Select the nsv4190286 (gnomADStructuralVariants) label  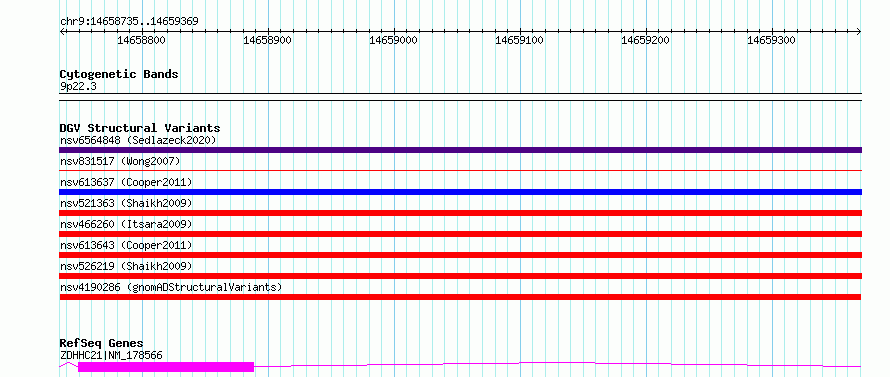(171, 287)
